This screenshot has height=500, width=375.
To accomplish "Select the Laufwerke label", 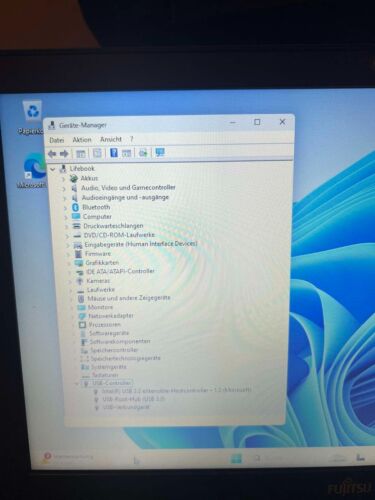I will 101,290.
